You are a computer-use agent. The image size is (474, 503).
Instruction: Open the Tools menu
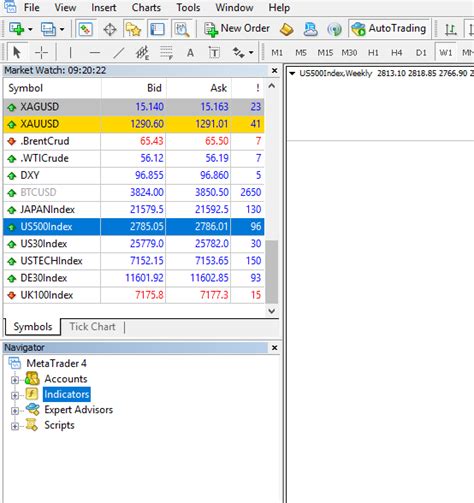(x=188, y=7)
